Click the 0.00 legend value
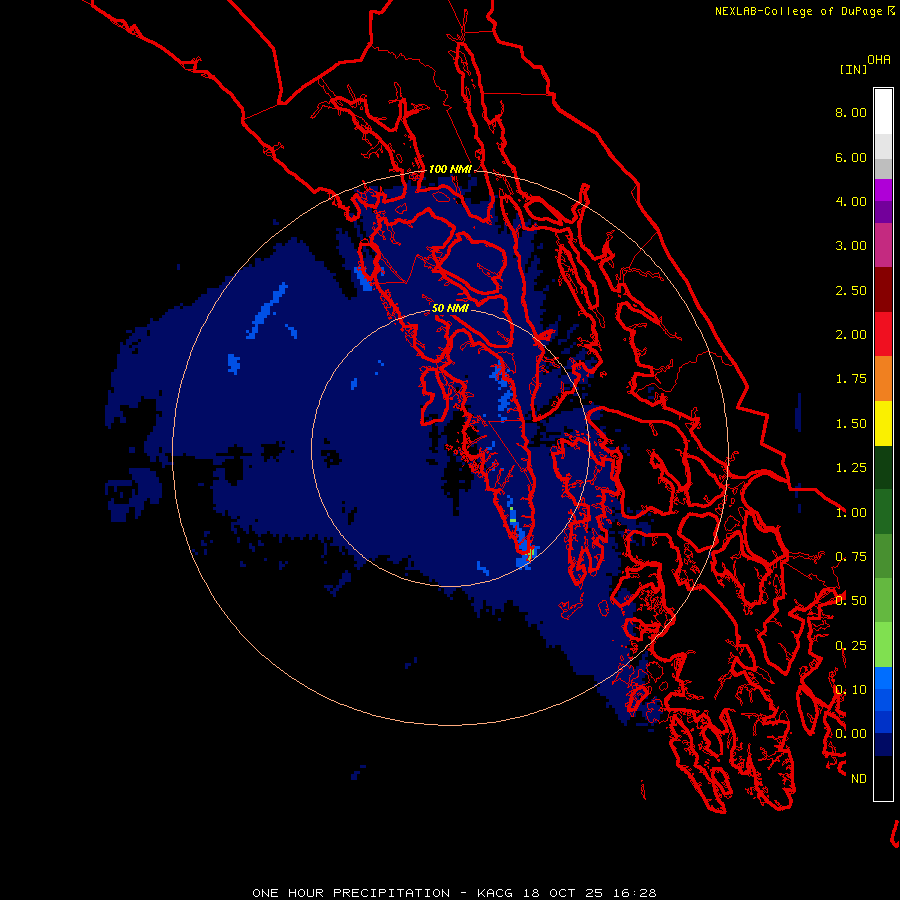This screenshot has width=900, height=900. click(851, 734)
